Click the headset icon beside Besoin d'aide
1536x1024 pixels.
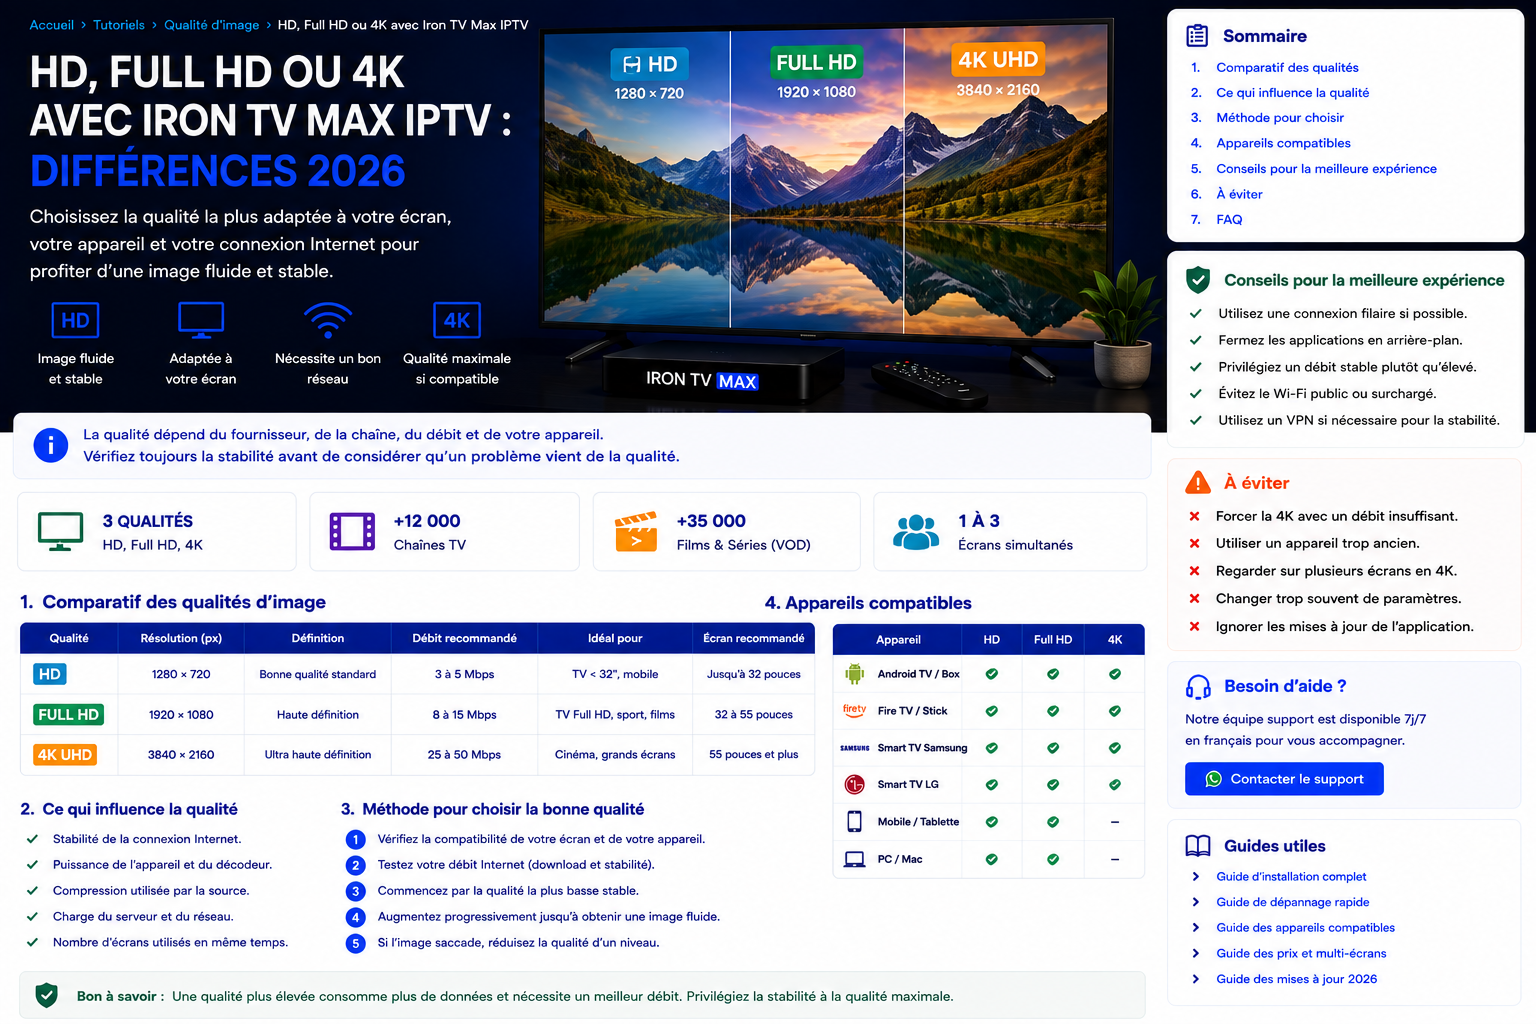pyautogui.click(x=1198, y=686)
